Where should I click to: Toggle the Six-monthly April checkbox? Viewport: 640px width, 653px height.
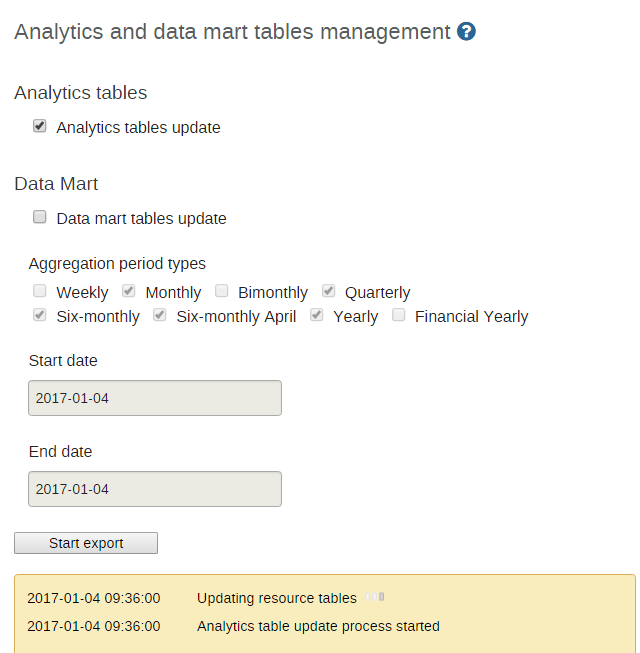[x=160, y=316]
